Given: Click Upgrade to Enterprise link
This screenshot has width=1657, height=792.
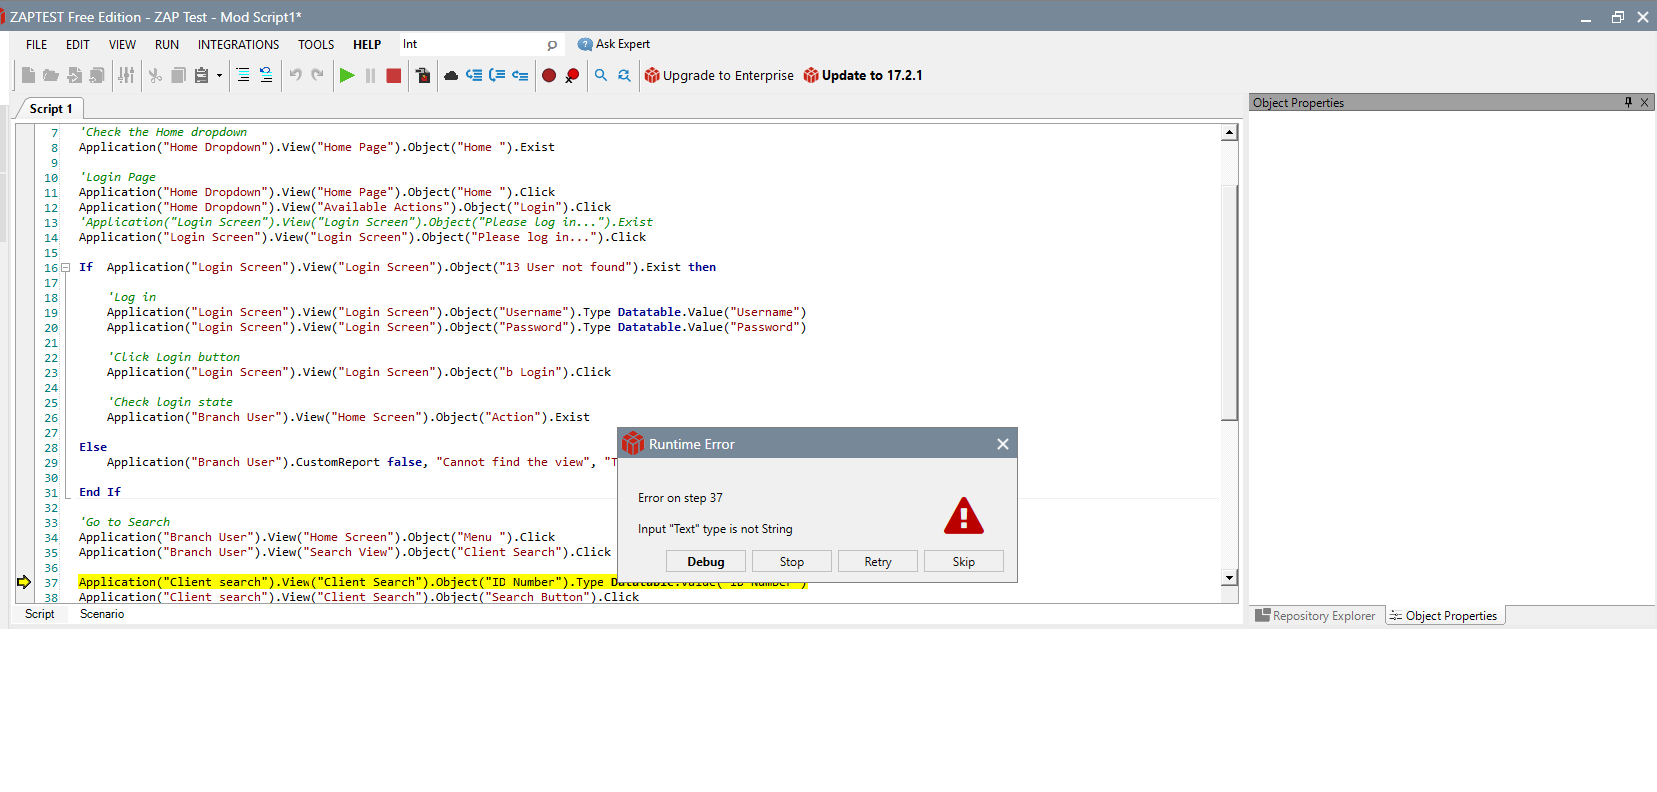Looking at the screenshot, I should point(719,75).
